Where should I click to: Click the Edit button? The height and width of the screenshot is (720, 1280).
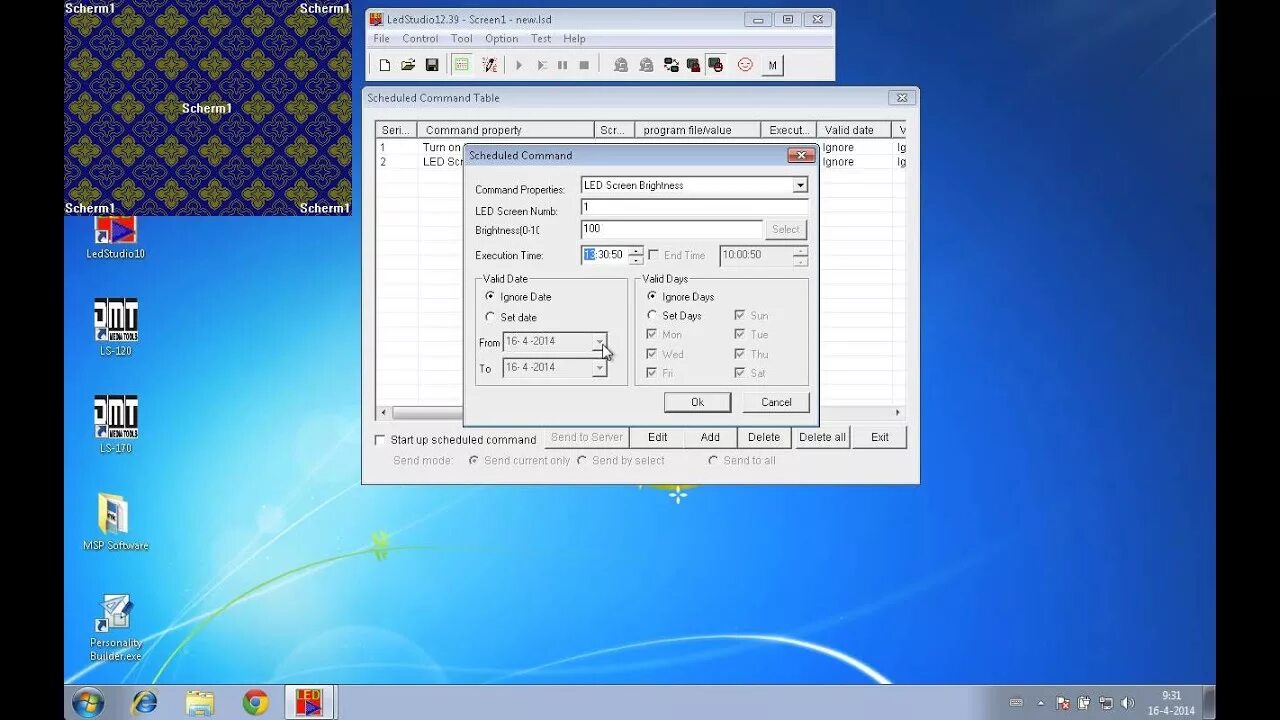point(657,437)
